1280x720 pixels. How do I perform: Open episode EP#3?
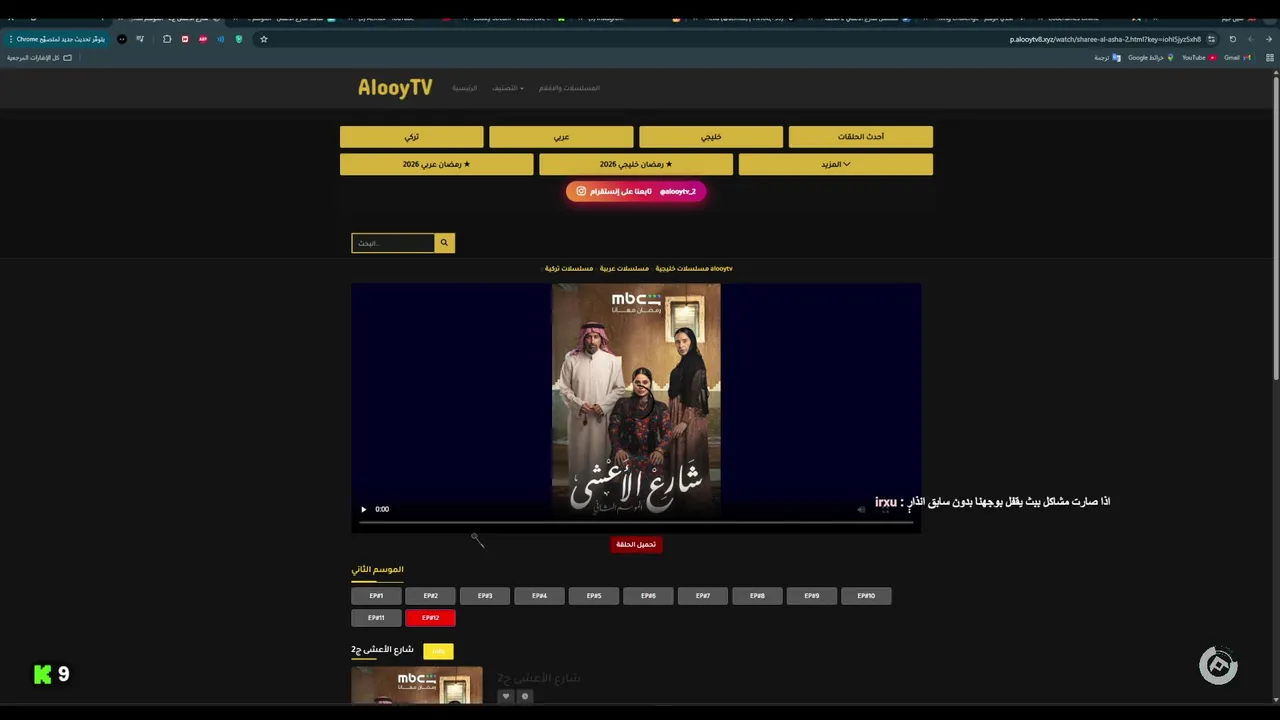[485, 596]
